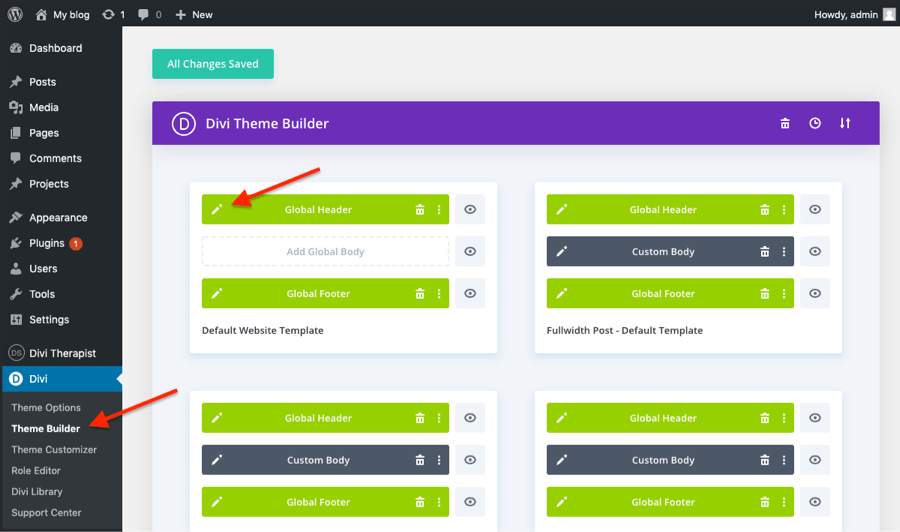Click Add Global Body placeholder
This screenshot has height=532, width=900.
(x=325, y=251)
